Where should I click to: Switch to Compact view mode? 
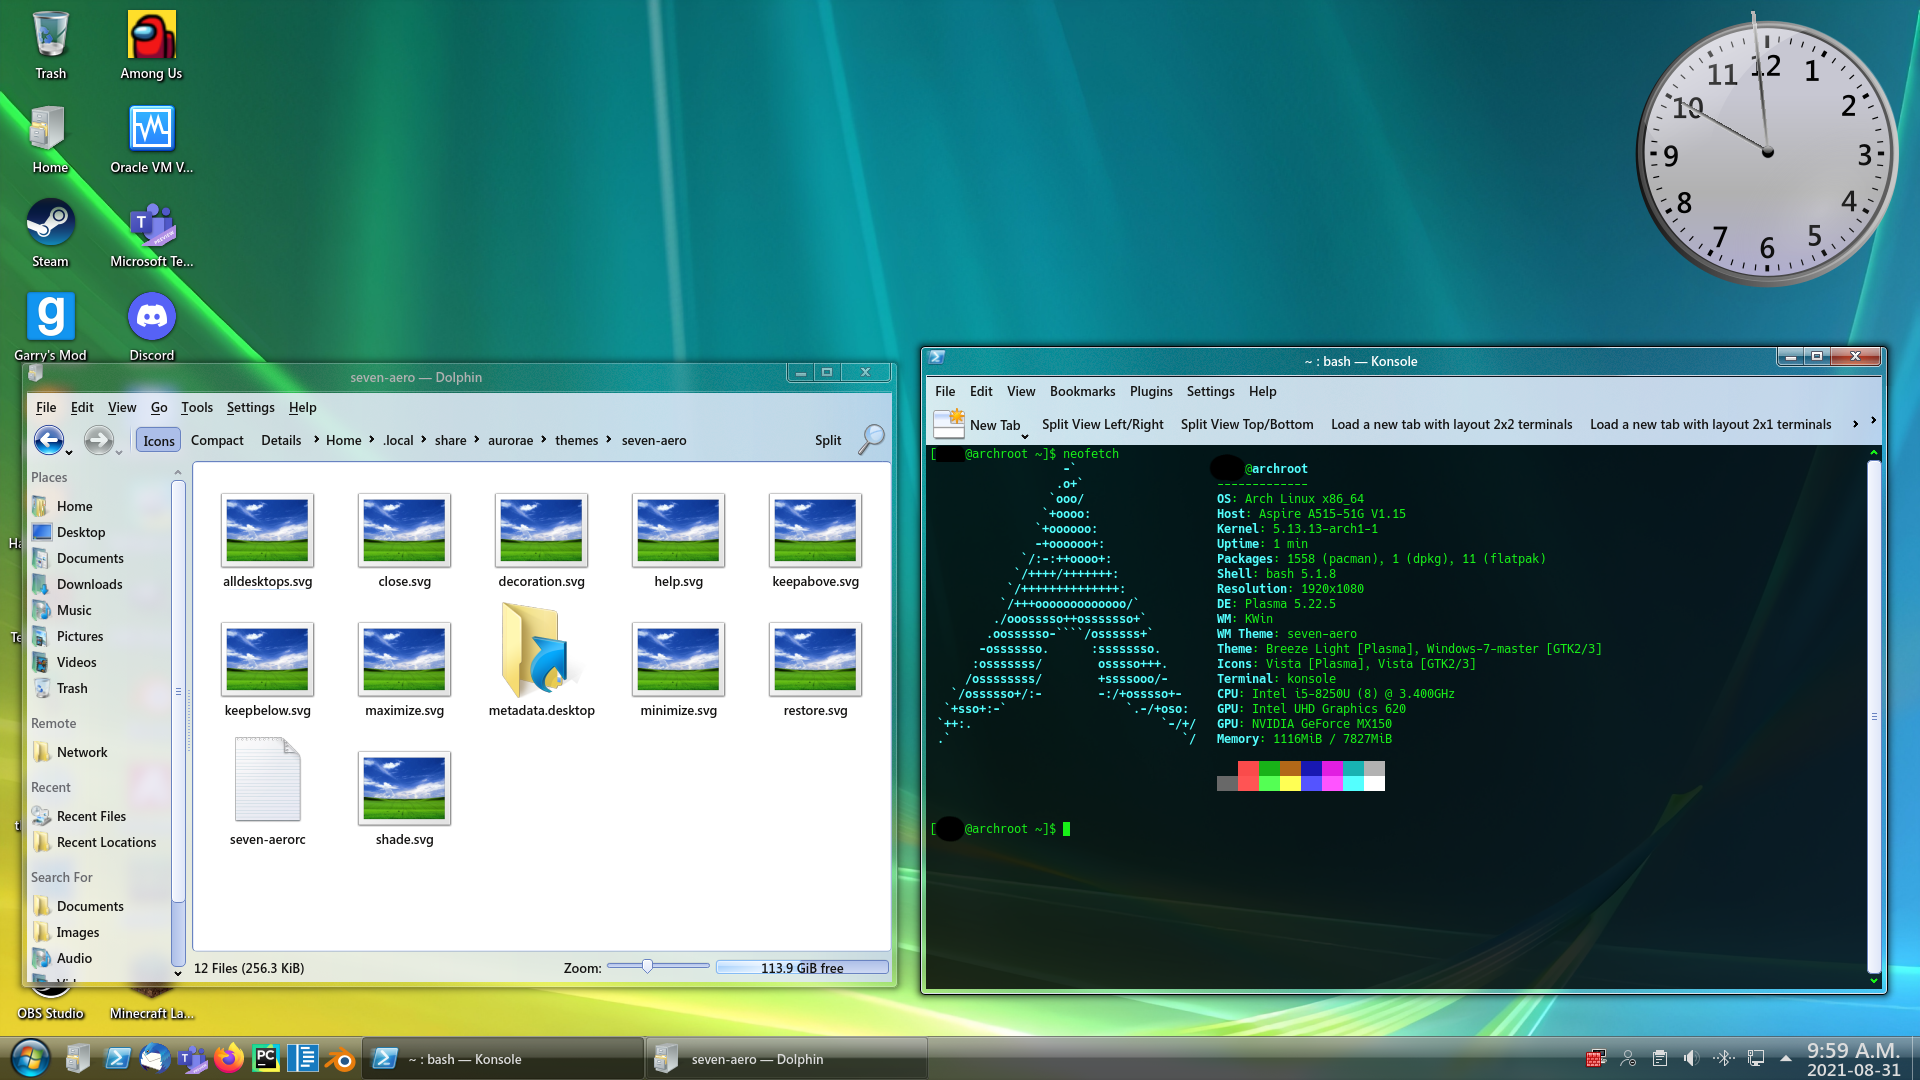click(x=217, y=440)
